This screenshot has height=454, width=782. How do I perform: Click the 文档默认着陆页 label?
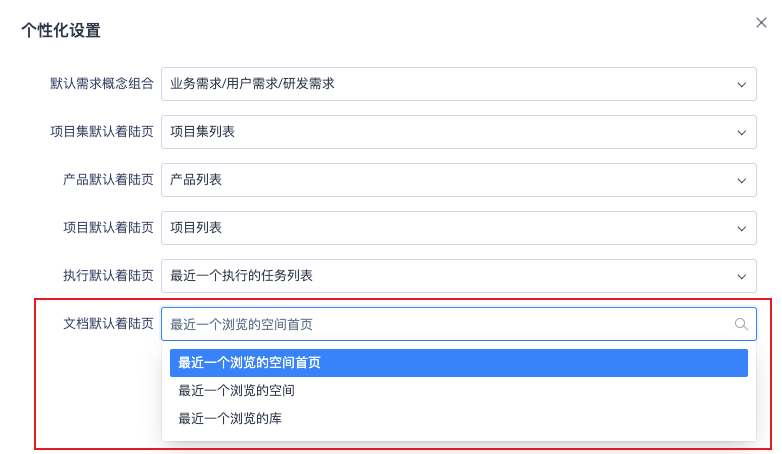pyautogui.click(x=108, y=324)
